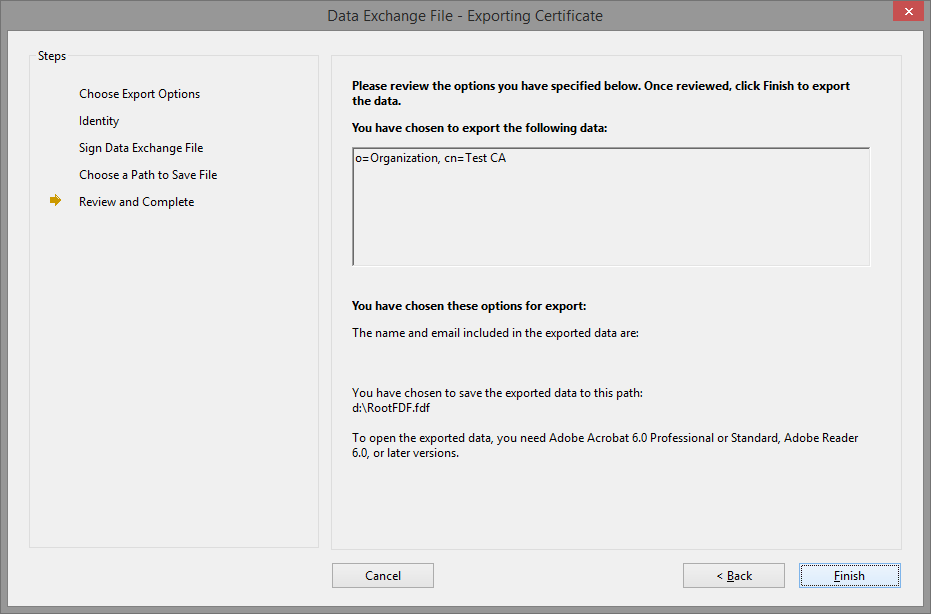
Task: Click the Finish button to export
Action: tap(850, 575)
